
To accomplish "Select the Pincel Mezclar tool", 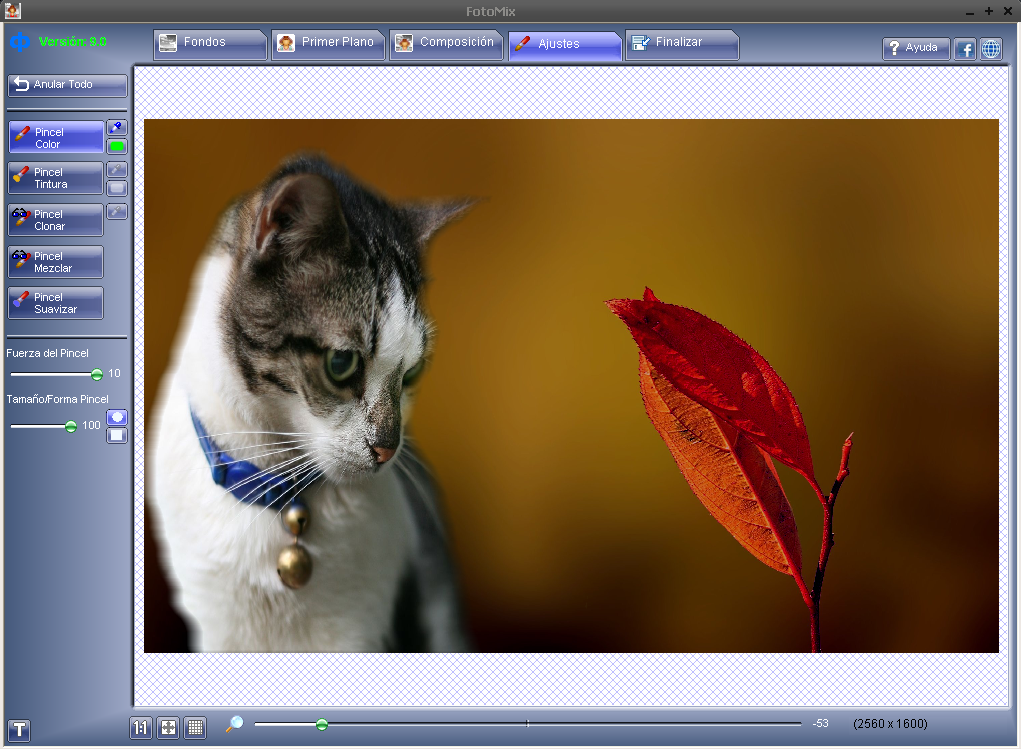I will tap(54, 261).
